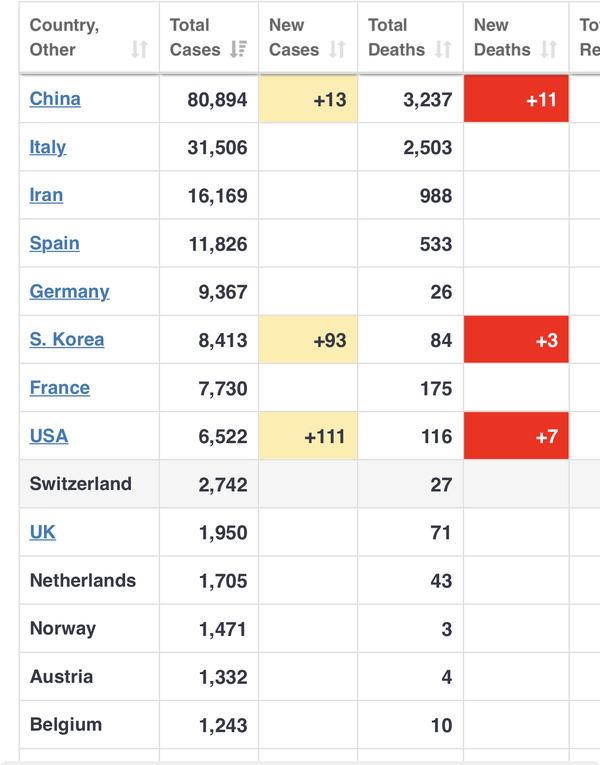Screen dimensions: 600x765
Task: Click the sort arrows beside New Cases
Action: point(337,50)
